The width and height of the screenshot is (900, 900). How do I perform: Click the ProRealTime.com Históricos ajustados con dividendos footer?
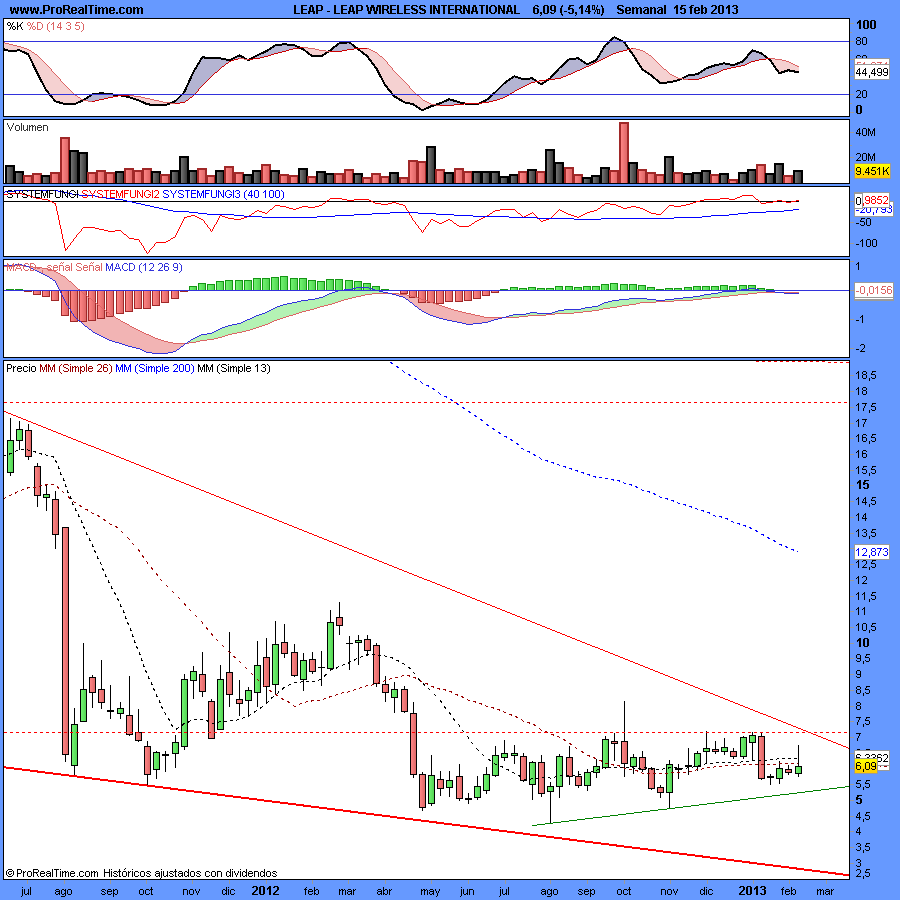[141, 873]
